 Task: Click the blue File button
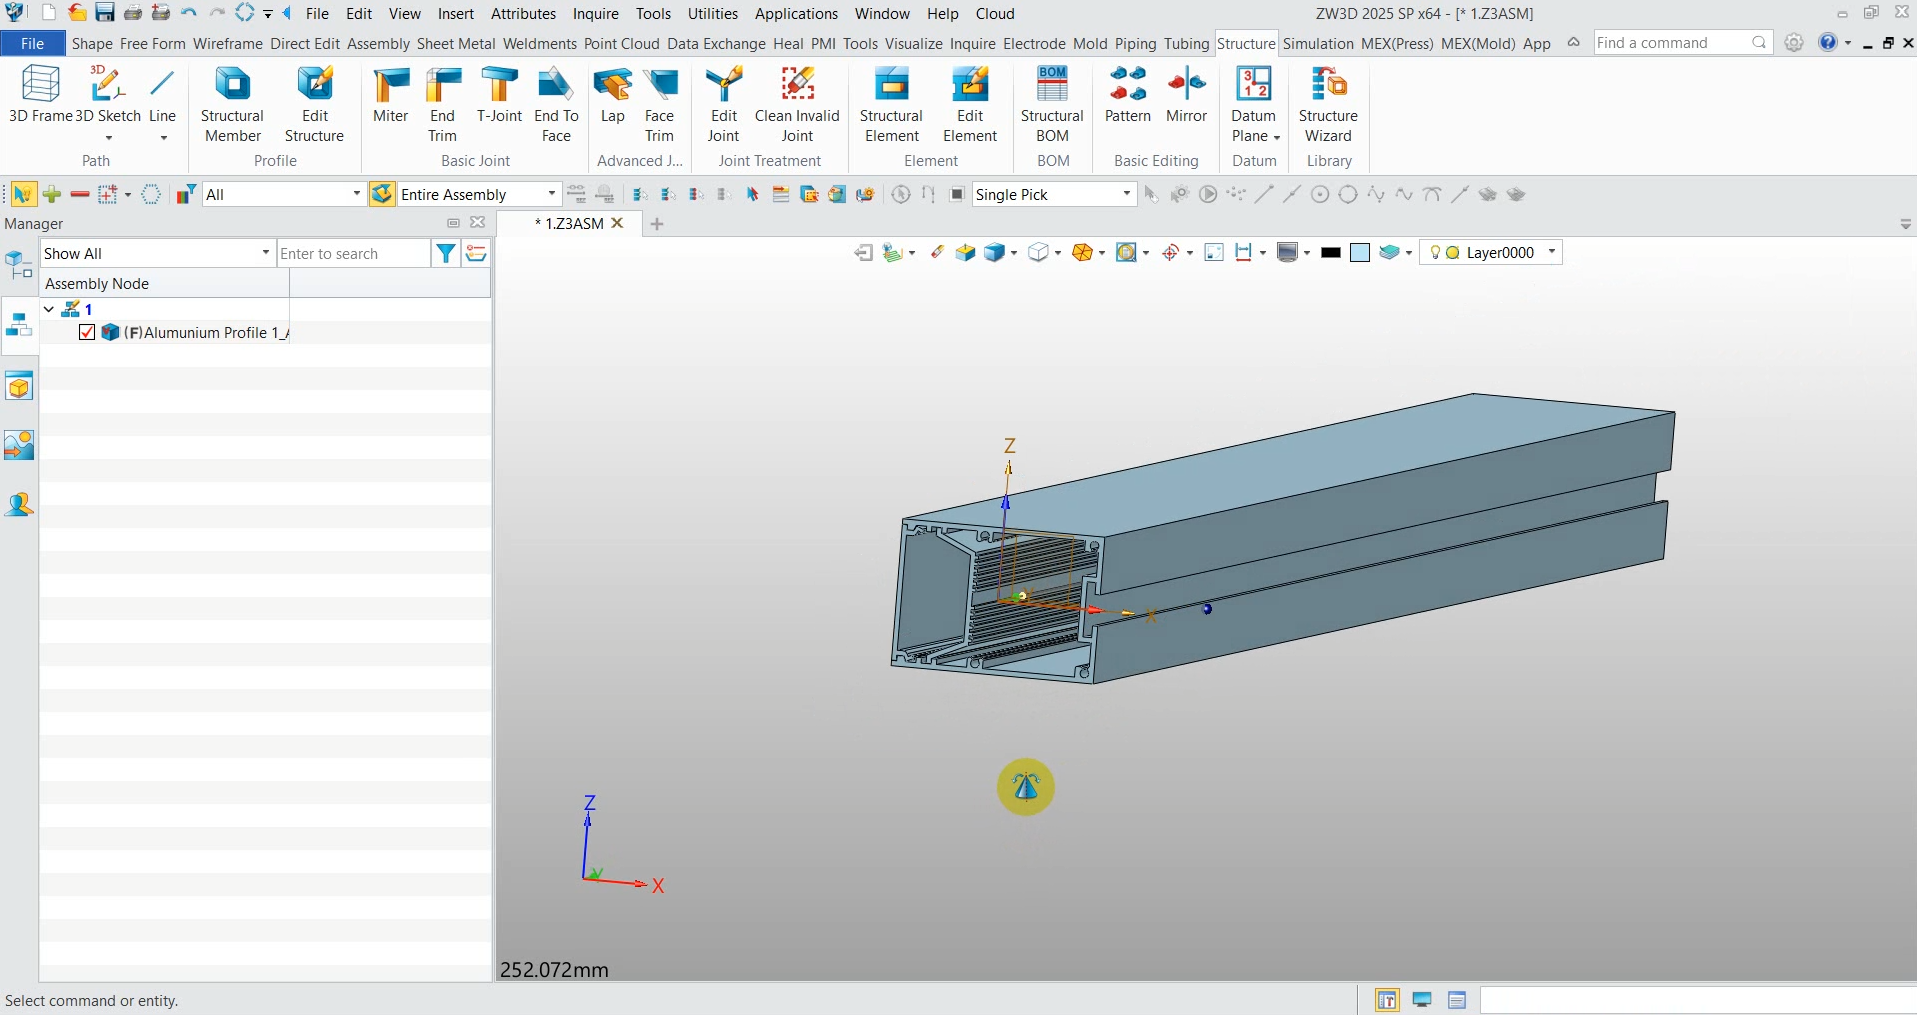[x=32, y=44]
